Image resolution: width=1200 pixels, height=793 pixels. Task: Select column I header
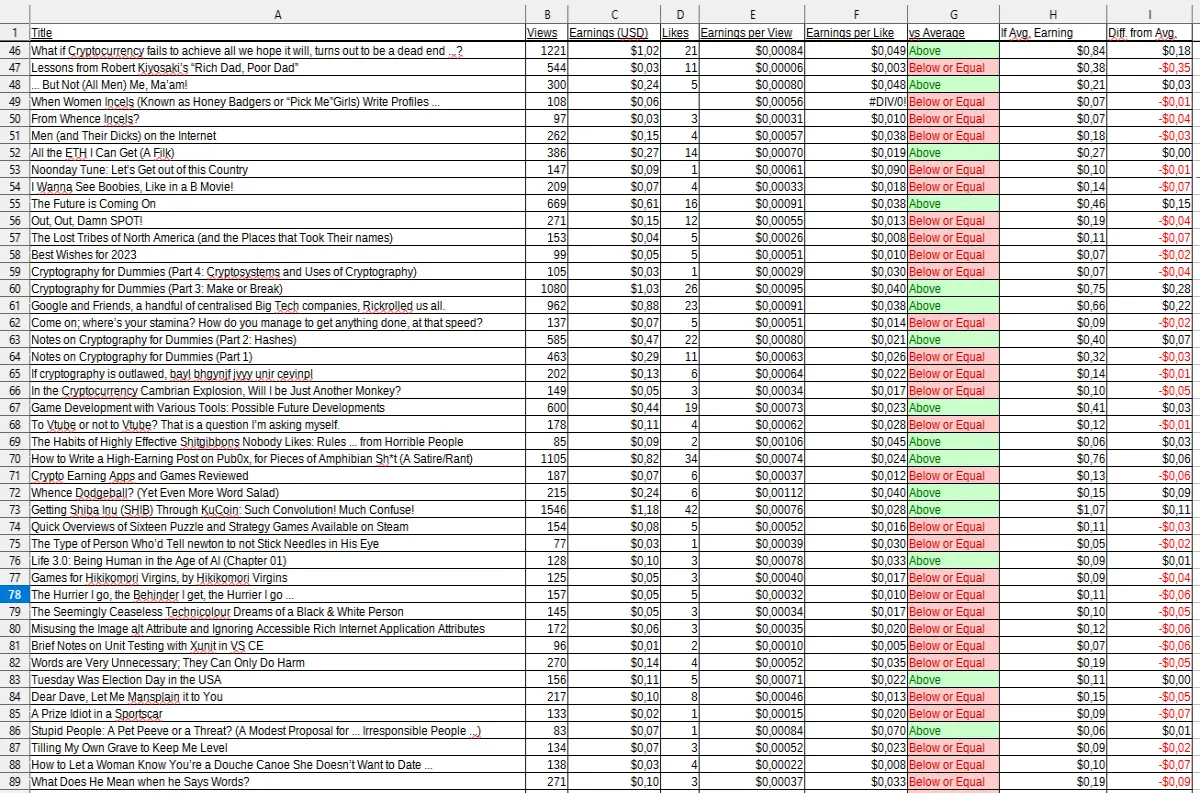click(1150, 14)
